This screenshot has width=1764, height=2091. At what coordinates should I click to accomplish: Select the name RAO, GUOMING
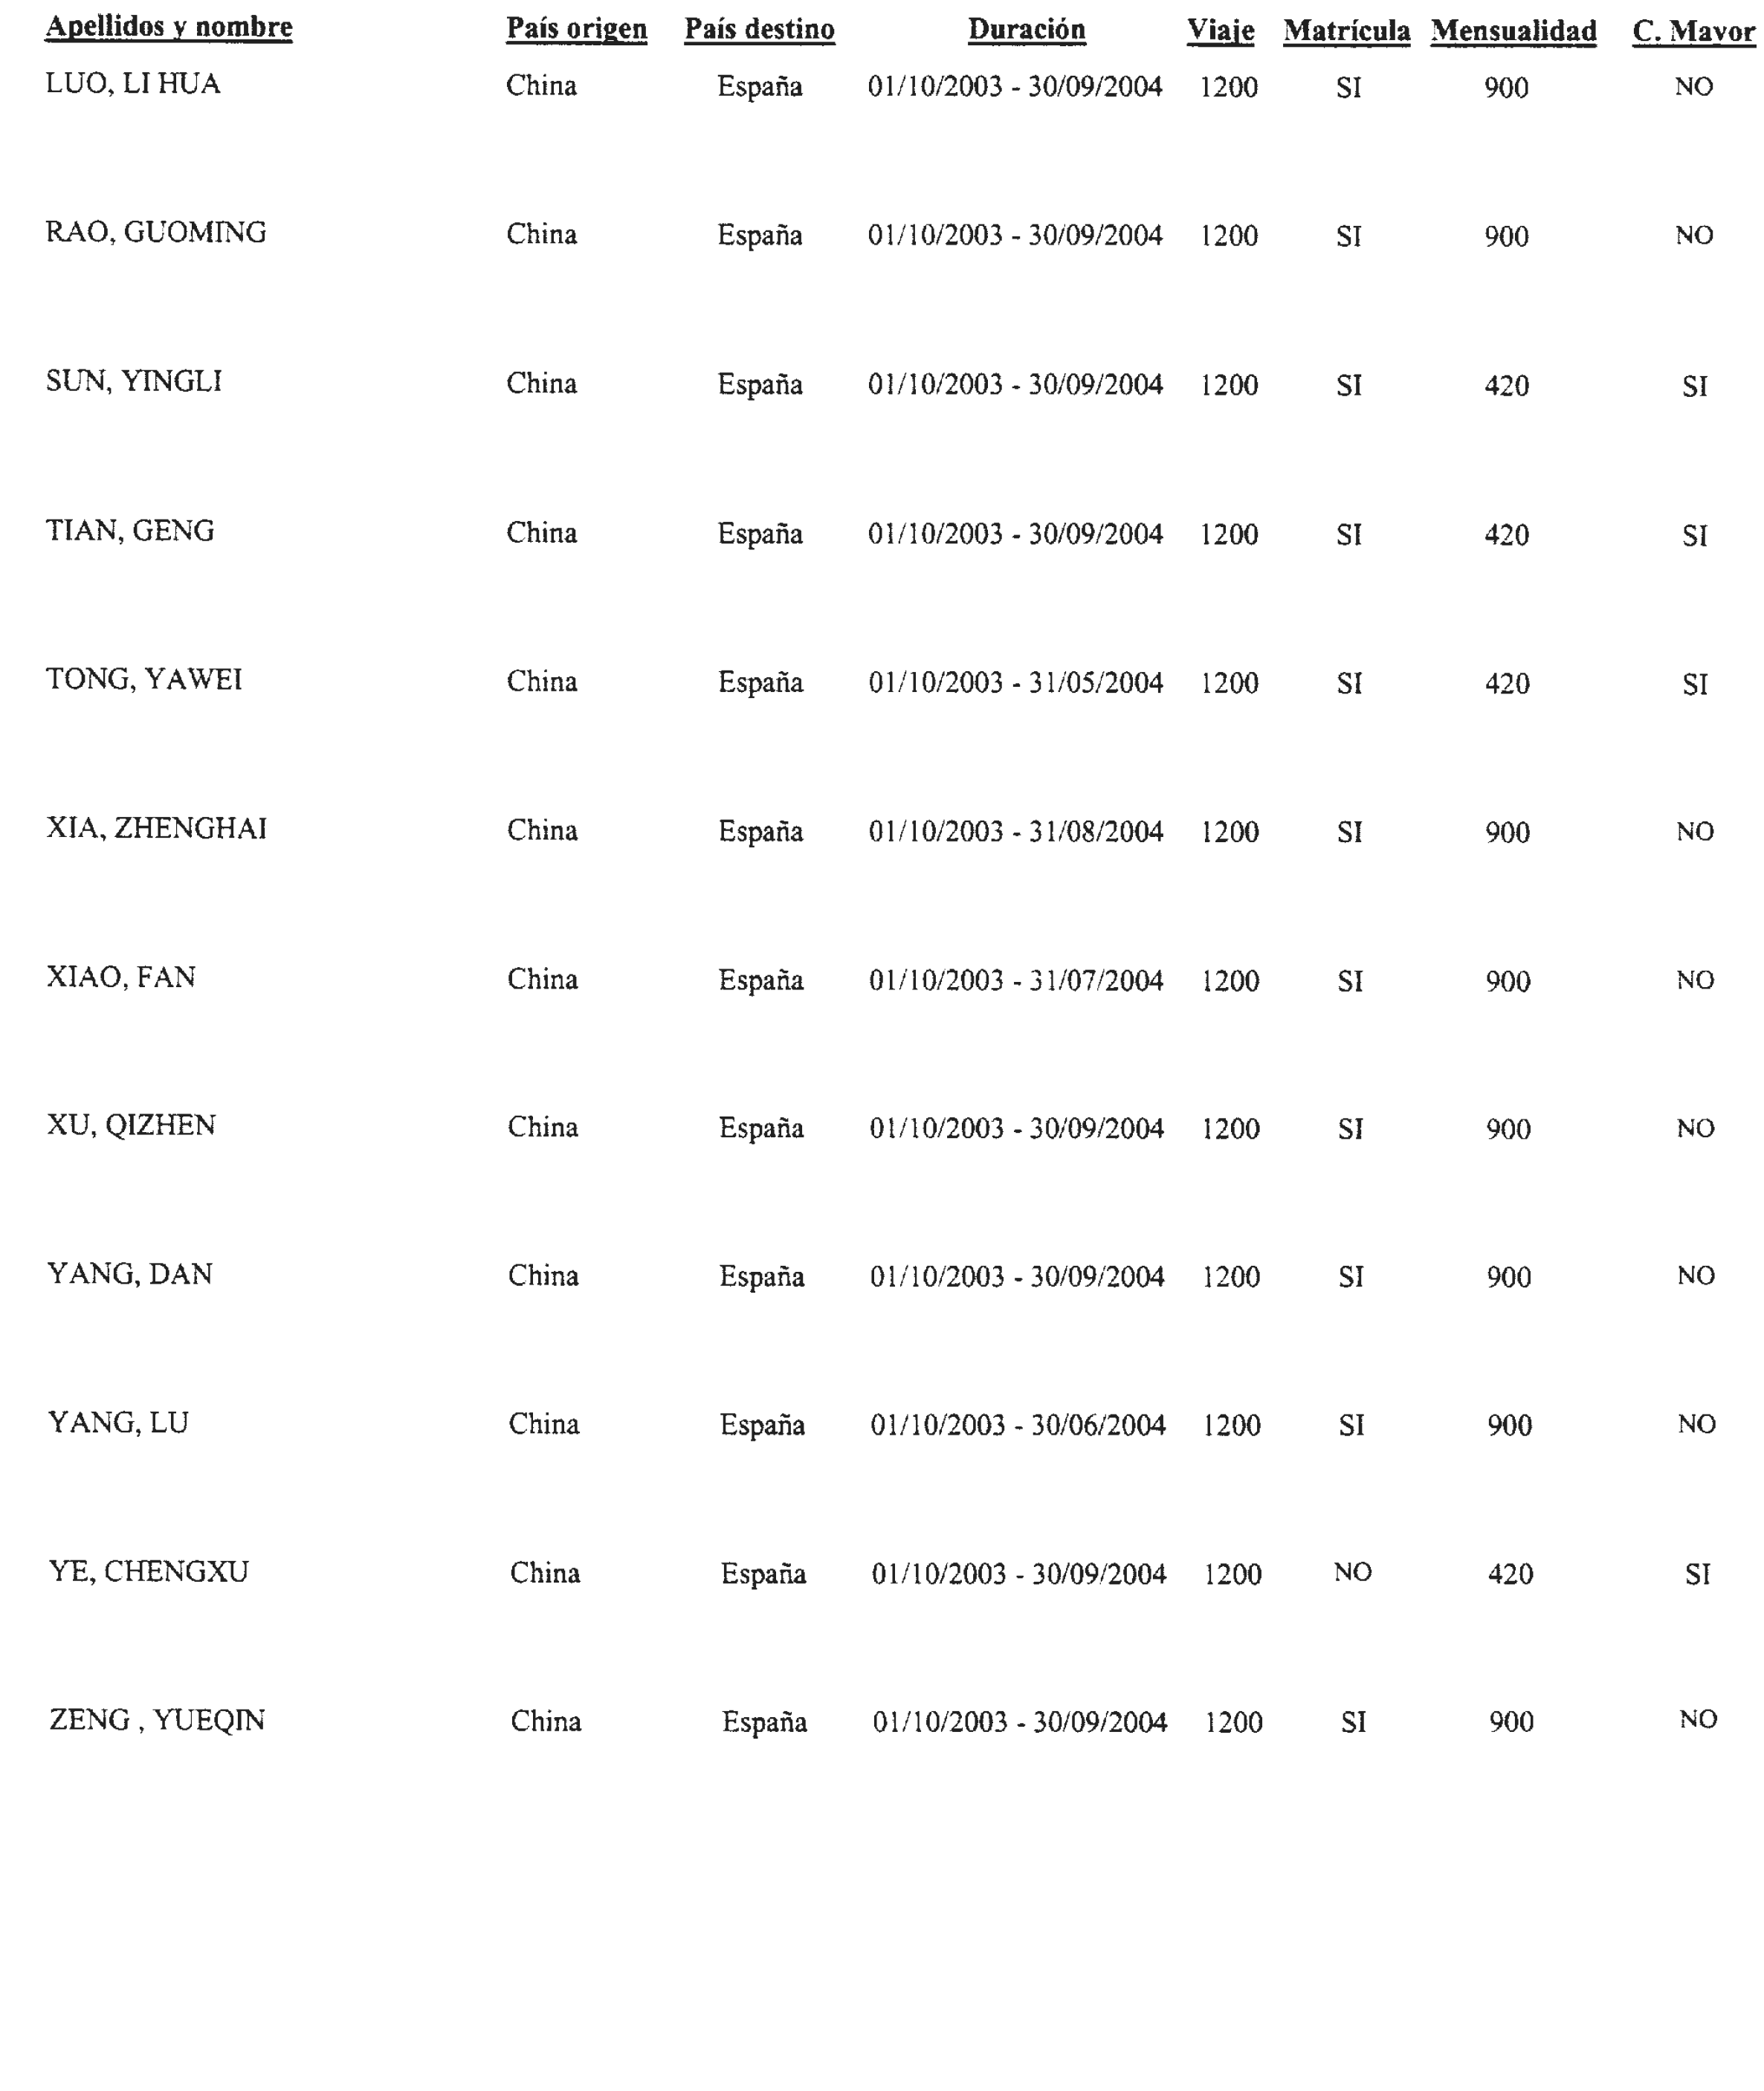156,233
